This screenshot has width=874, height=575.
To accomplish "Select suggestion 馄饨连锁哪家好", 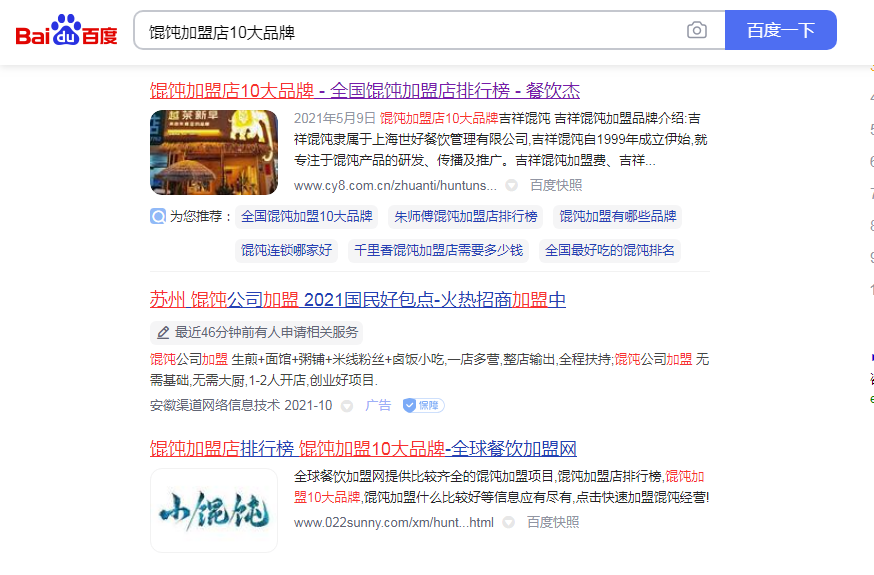I will point(286,250).
